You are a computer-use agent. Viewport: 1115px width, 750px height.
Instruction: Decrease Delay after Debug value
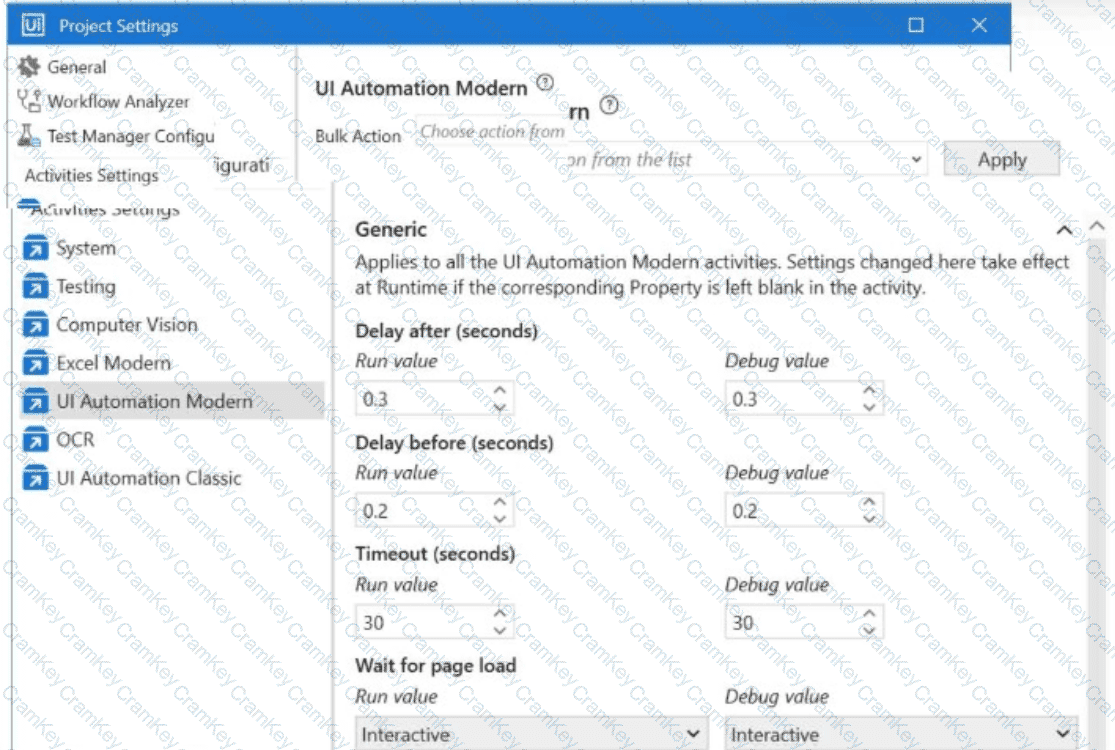(x=869, y=407)
